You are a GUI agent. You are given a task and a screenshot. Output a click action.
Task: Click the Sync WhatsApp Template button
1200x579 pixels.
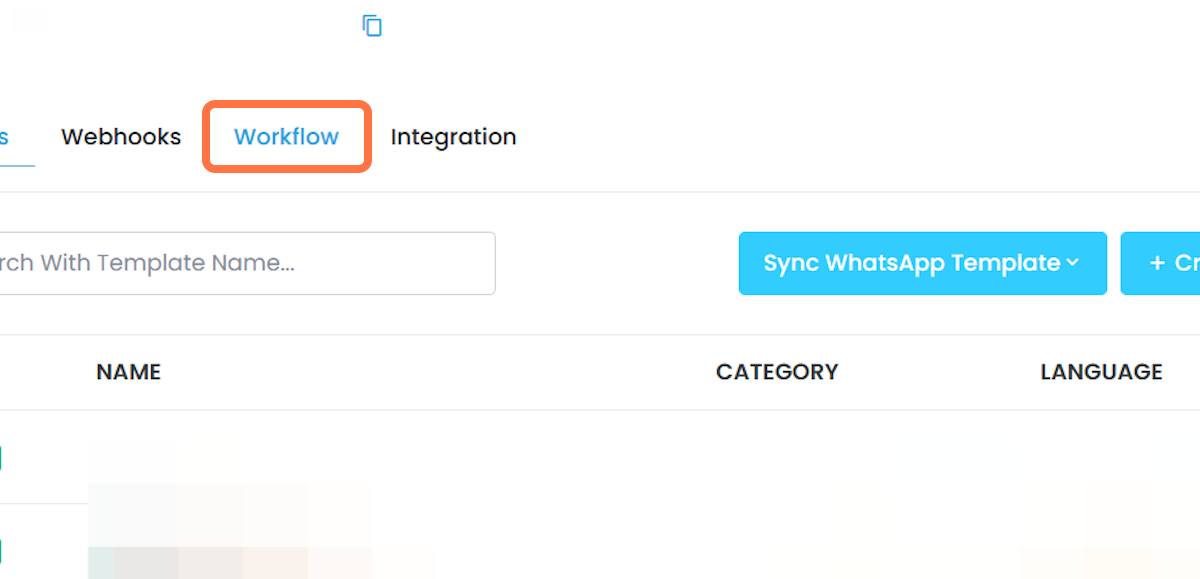pyautogui.click(x=922, y=263)
